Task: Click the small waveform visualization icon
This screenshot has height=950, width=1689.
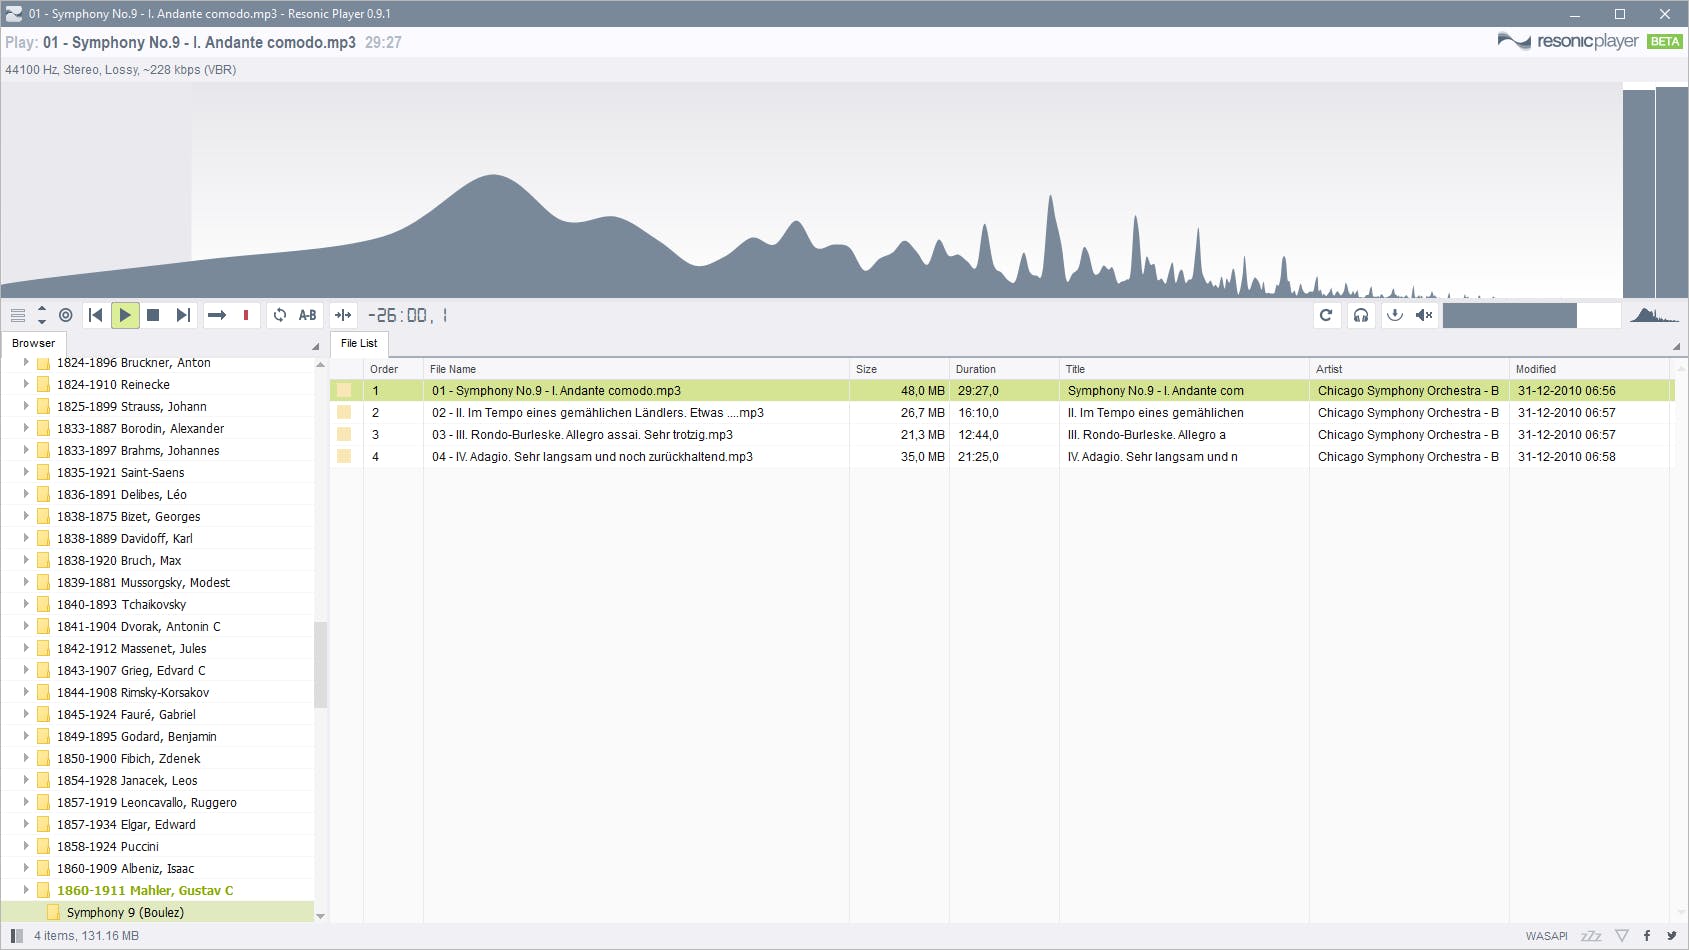Action: tap(1654, 315)
